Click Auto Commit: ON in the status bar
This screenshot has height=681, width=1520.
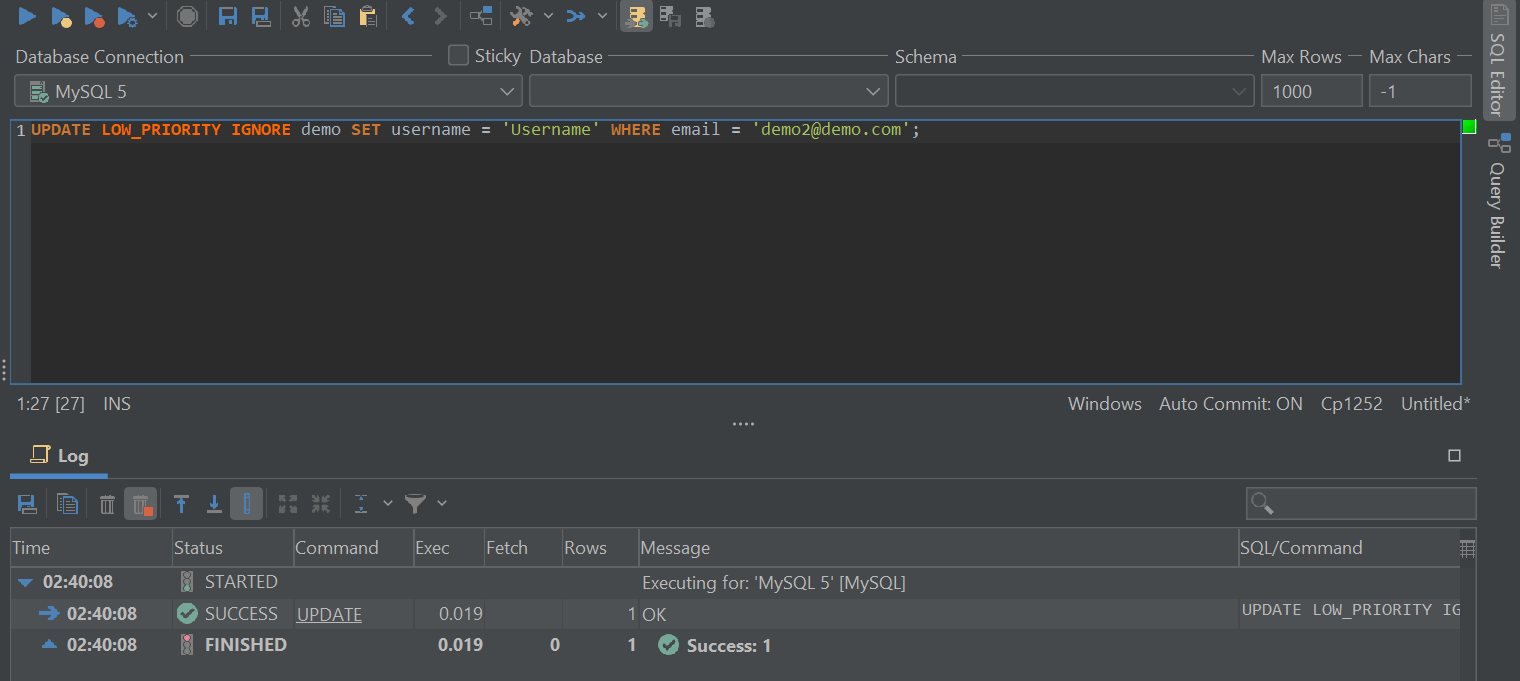[1231, 403]
